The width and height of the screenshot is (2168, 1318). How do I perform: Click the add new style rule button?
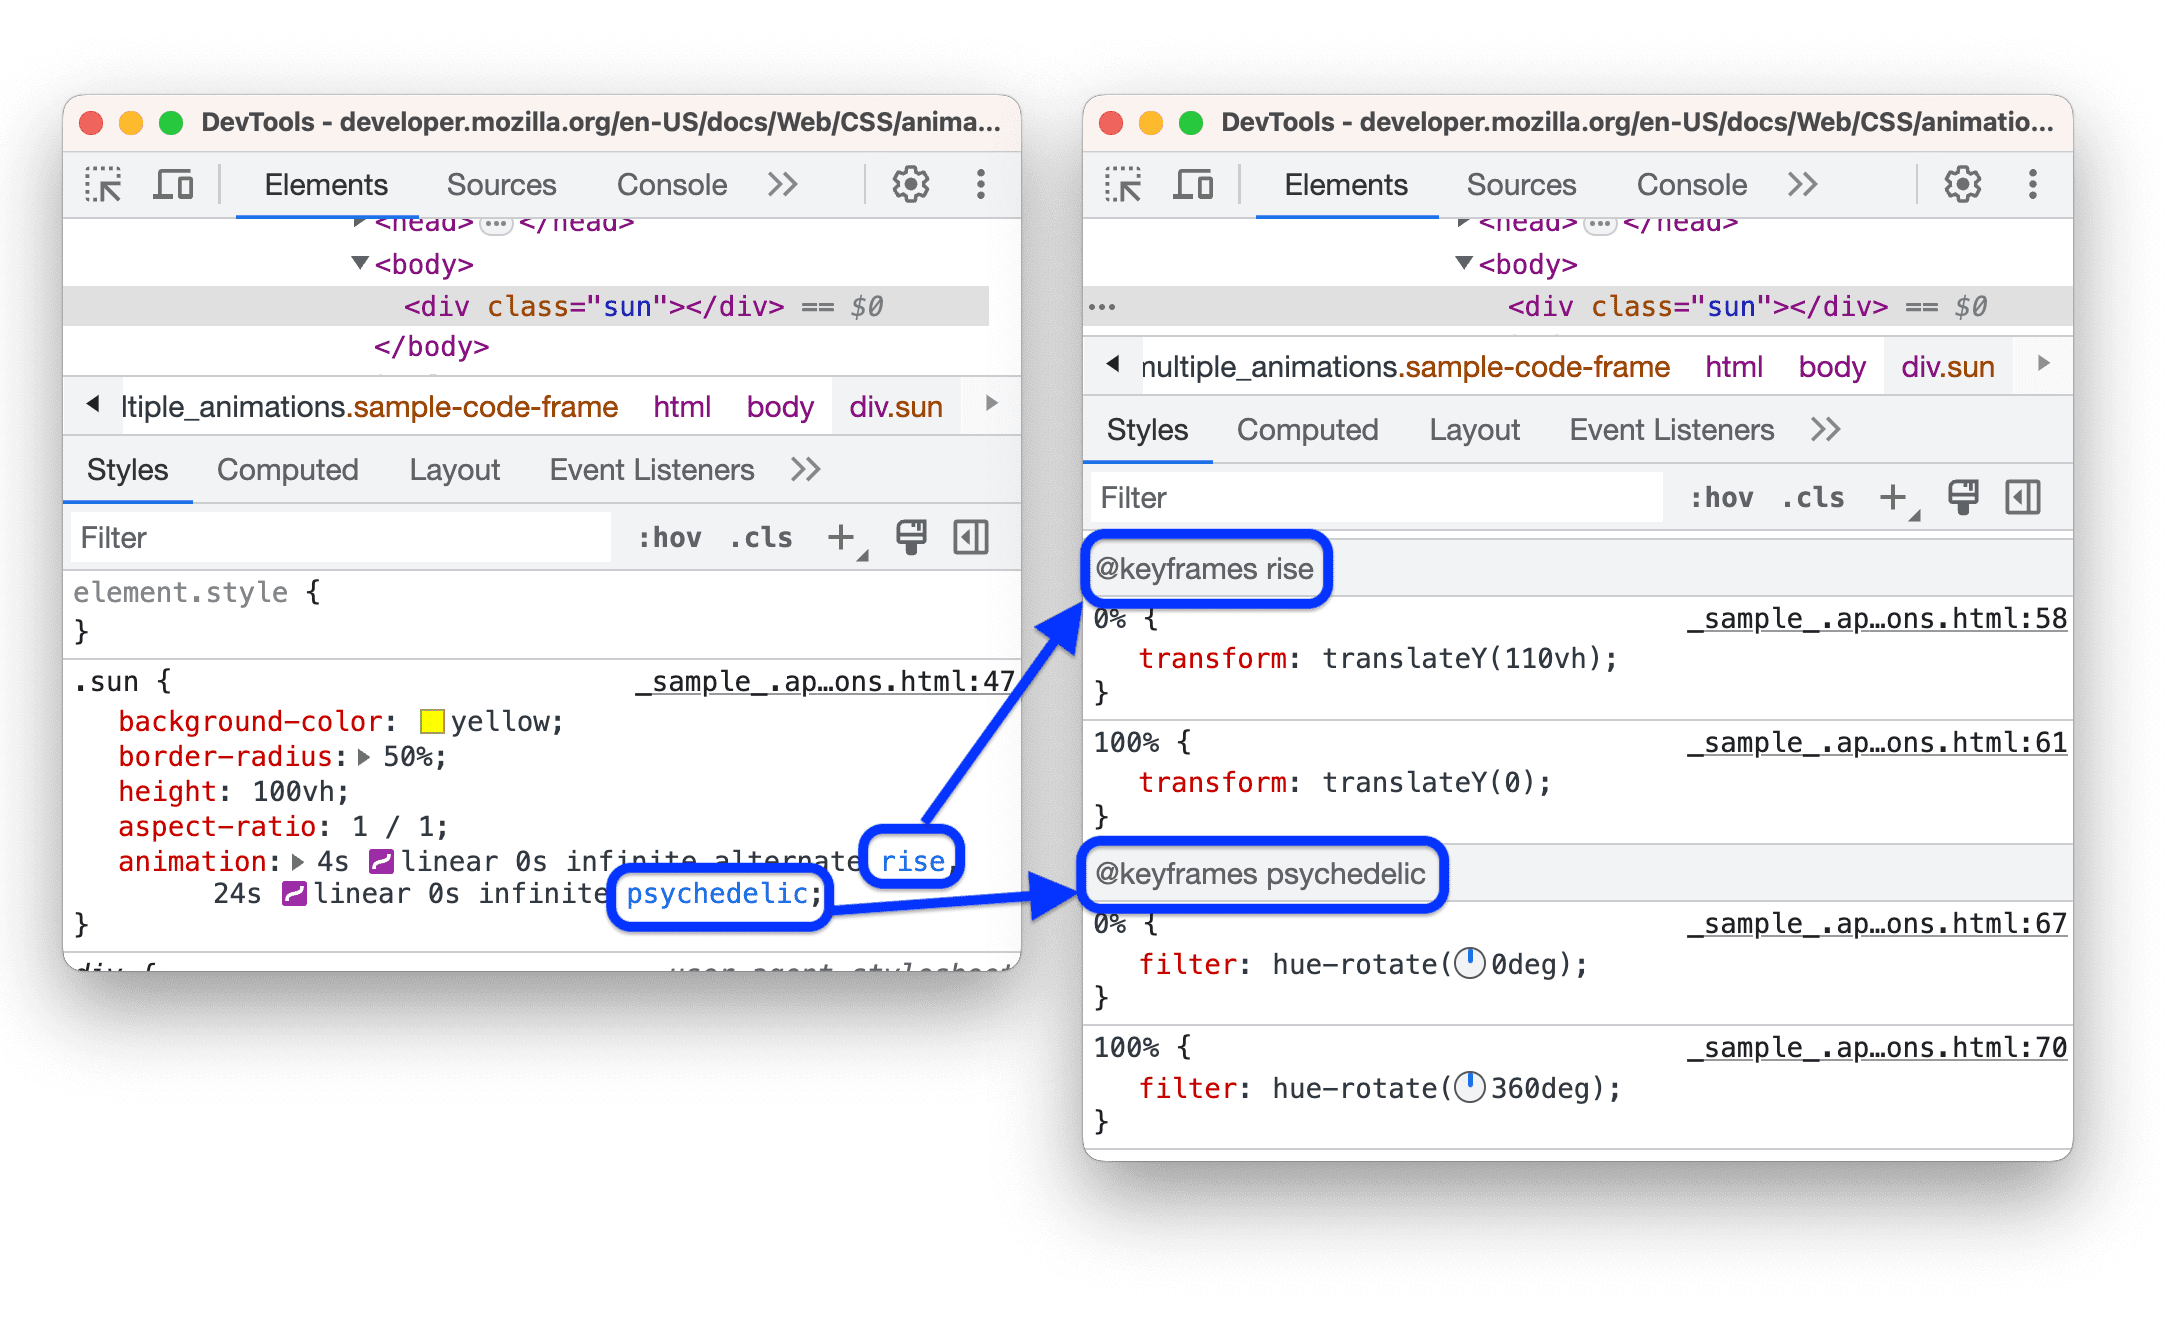(x=836, y=534)
